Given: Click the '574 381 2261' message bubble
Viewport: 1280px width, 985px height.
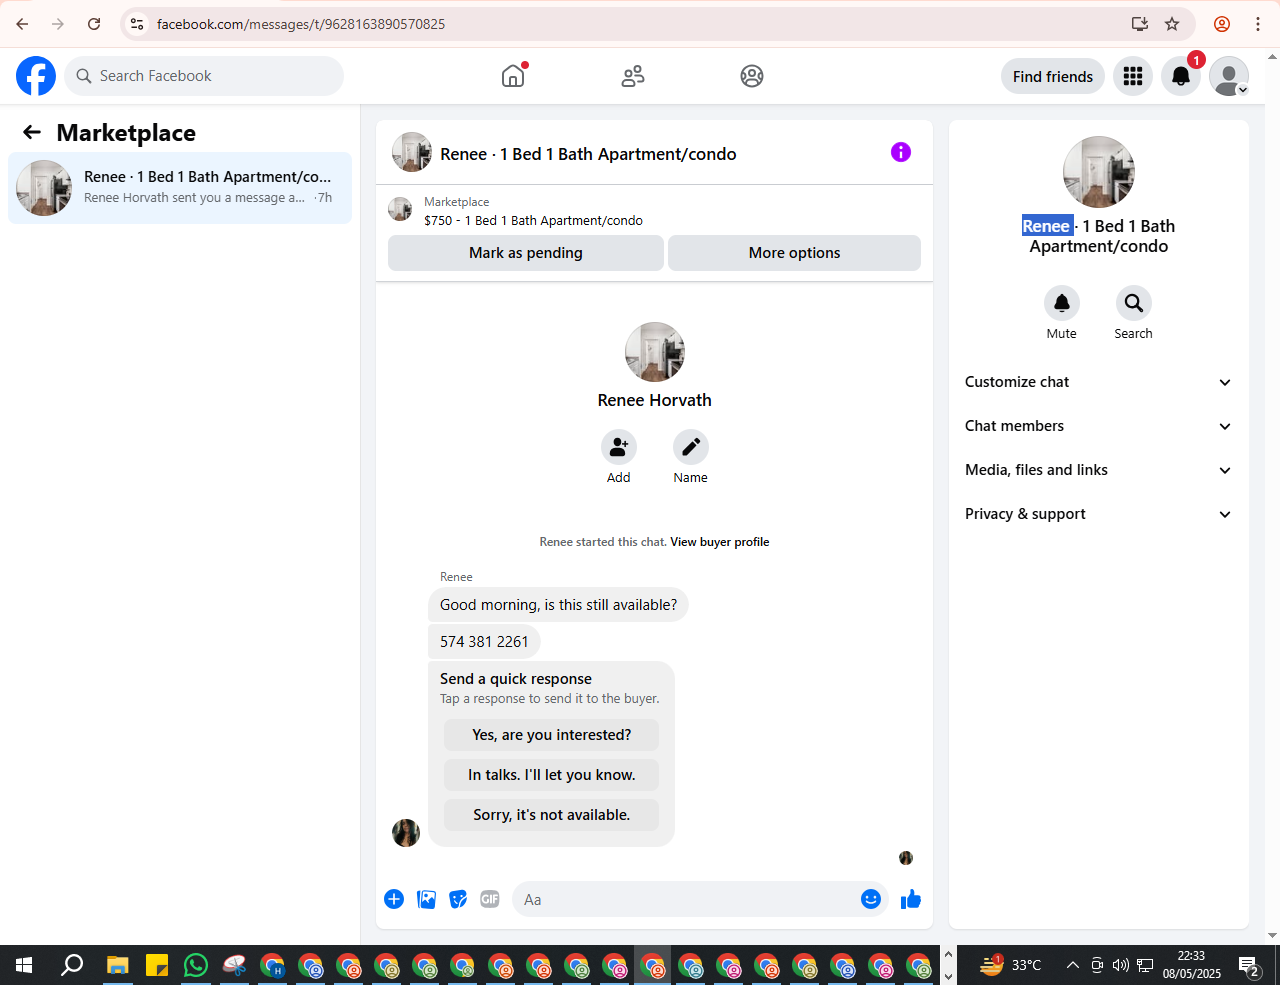Looking at the screenshot, I should (484, 641).
